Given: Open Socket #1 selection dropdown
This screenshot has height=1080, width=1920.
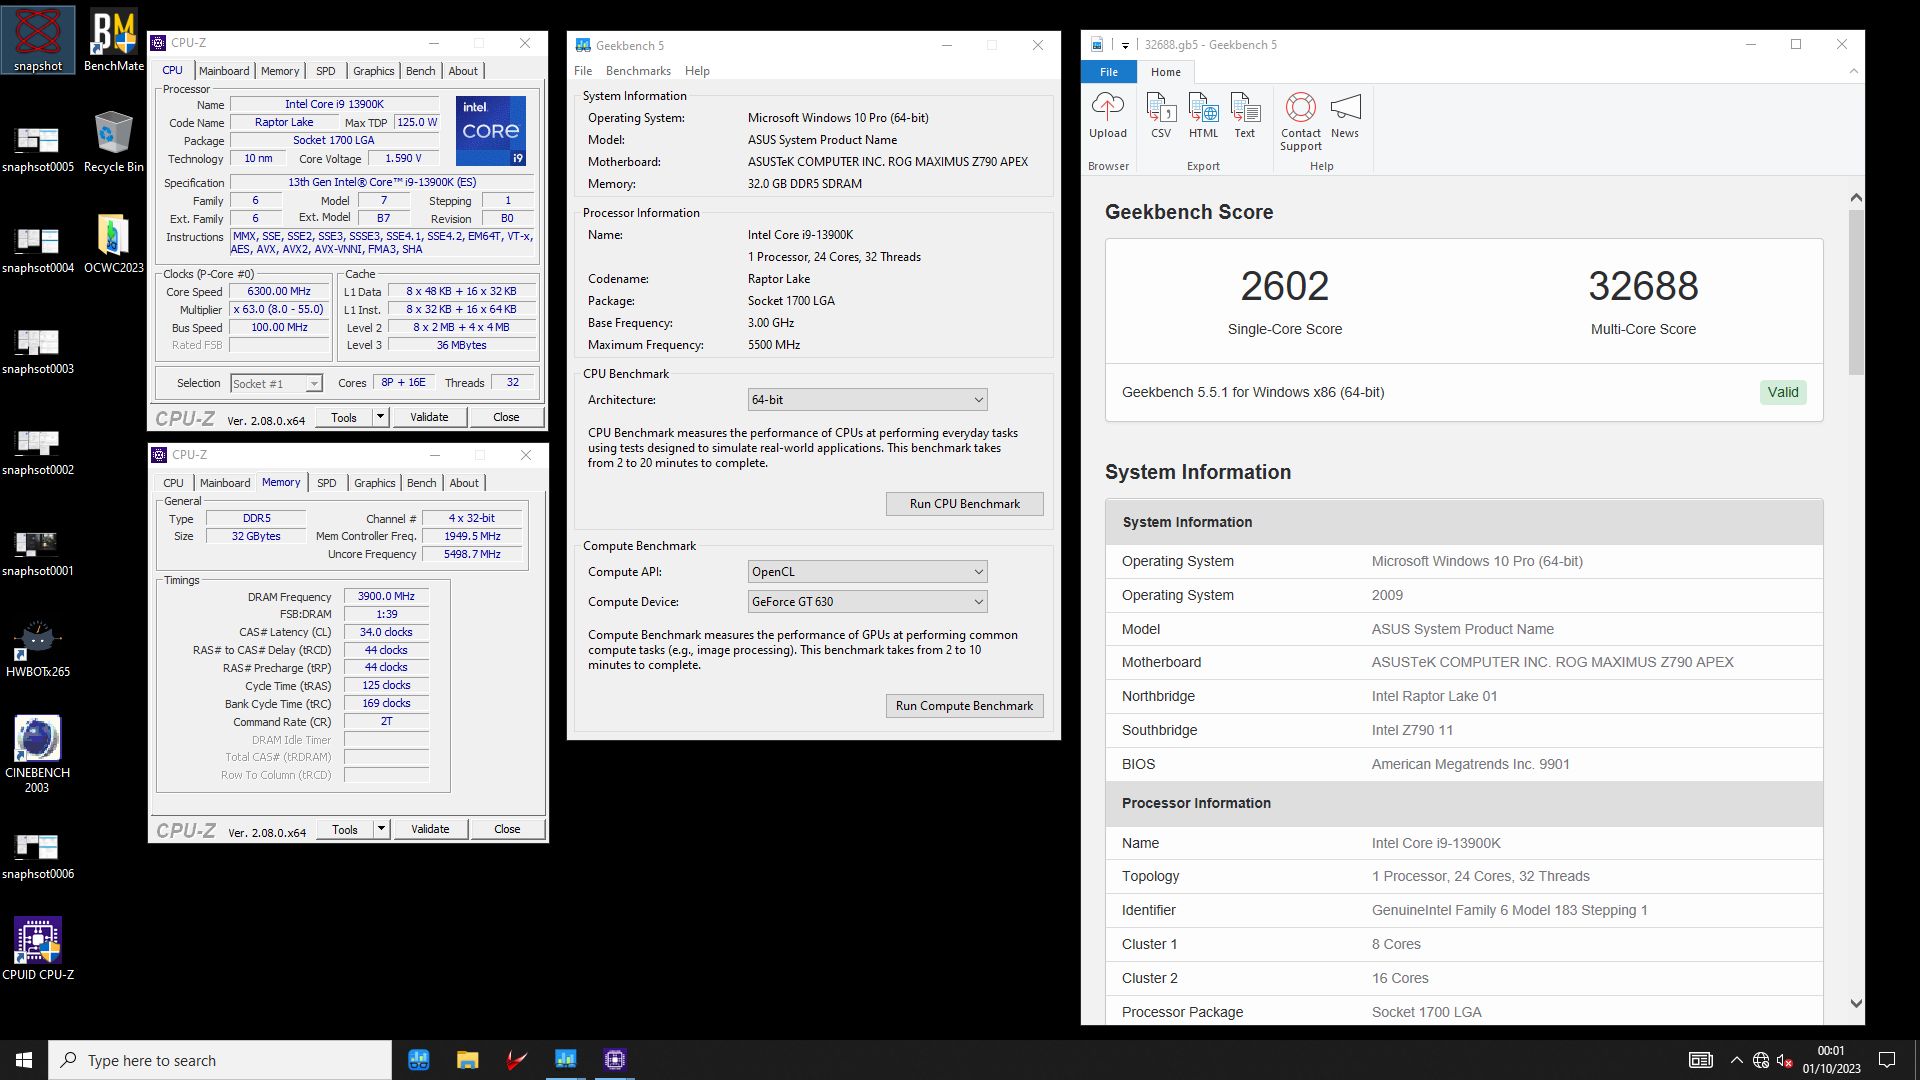Looking at the screenshot, I should 276,384.
